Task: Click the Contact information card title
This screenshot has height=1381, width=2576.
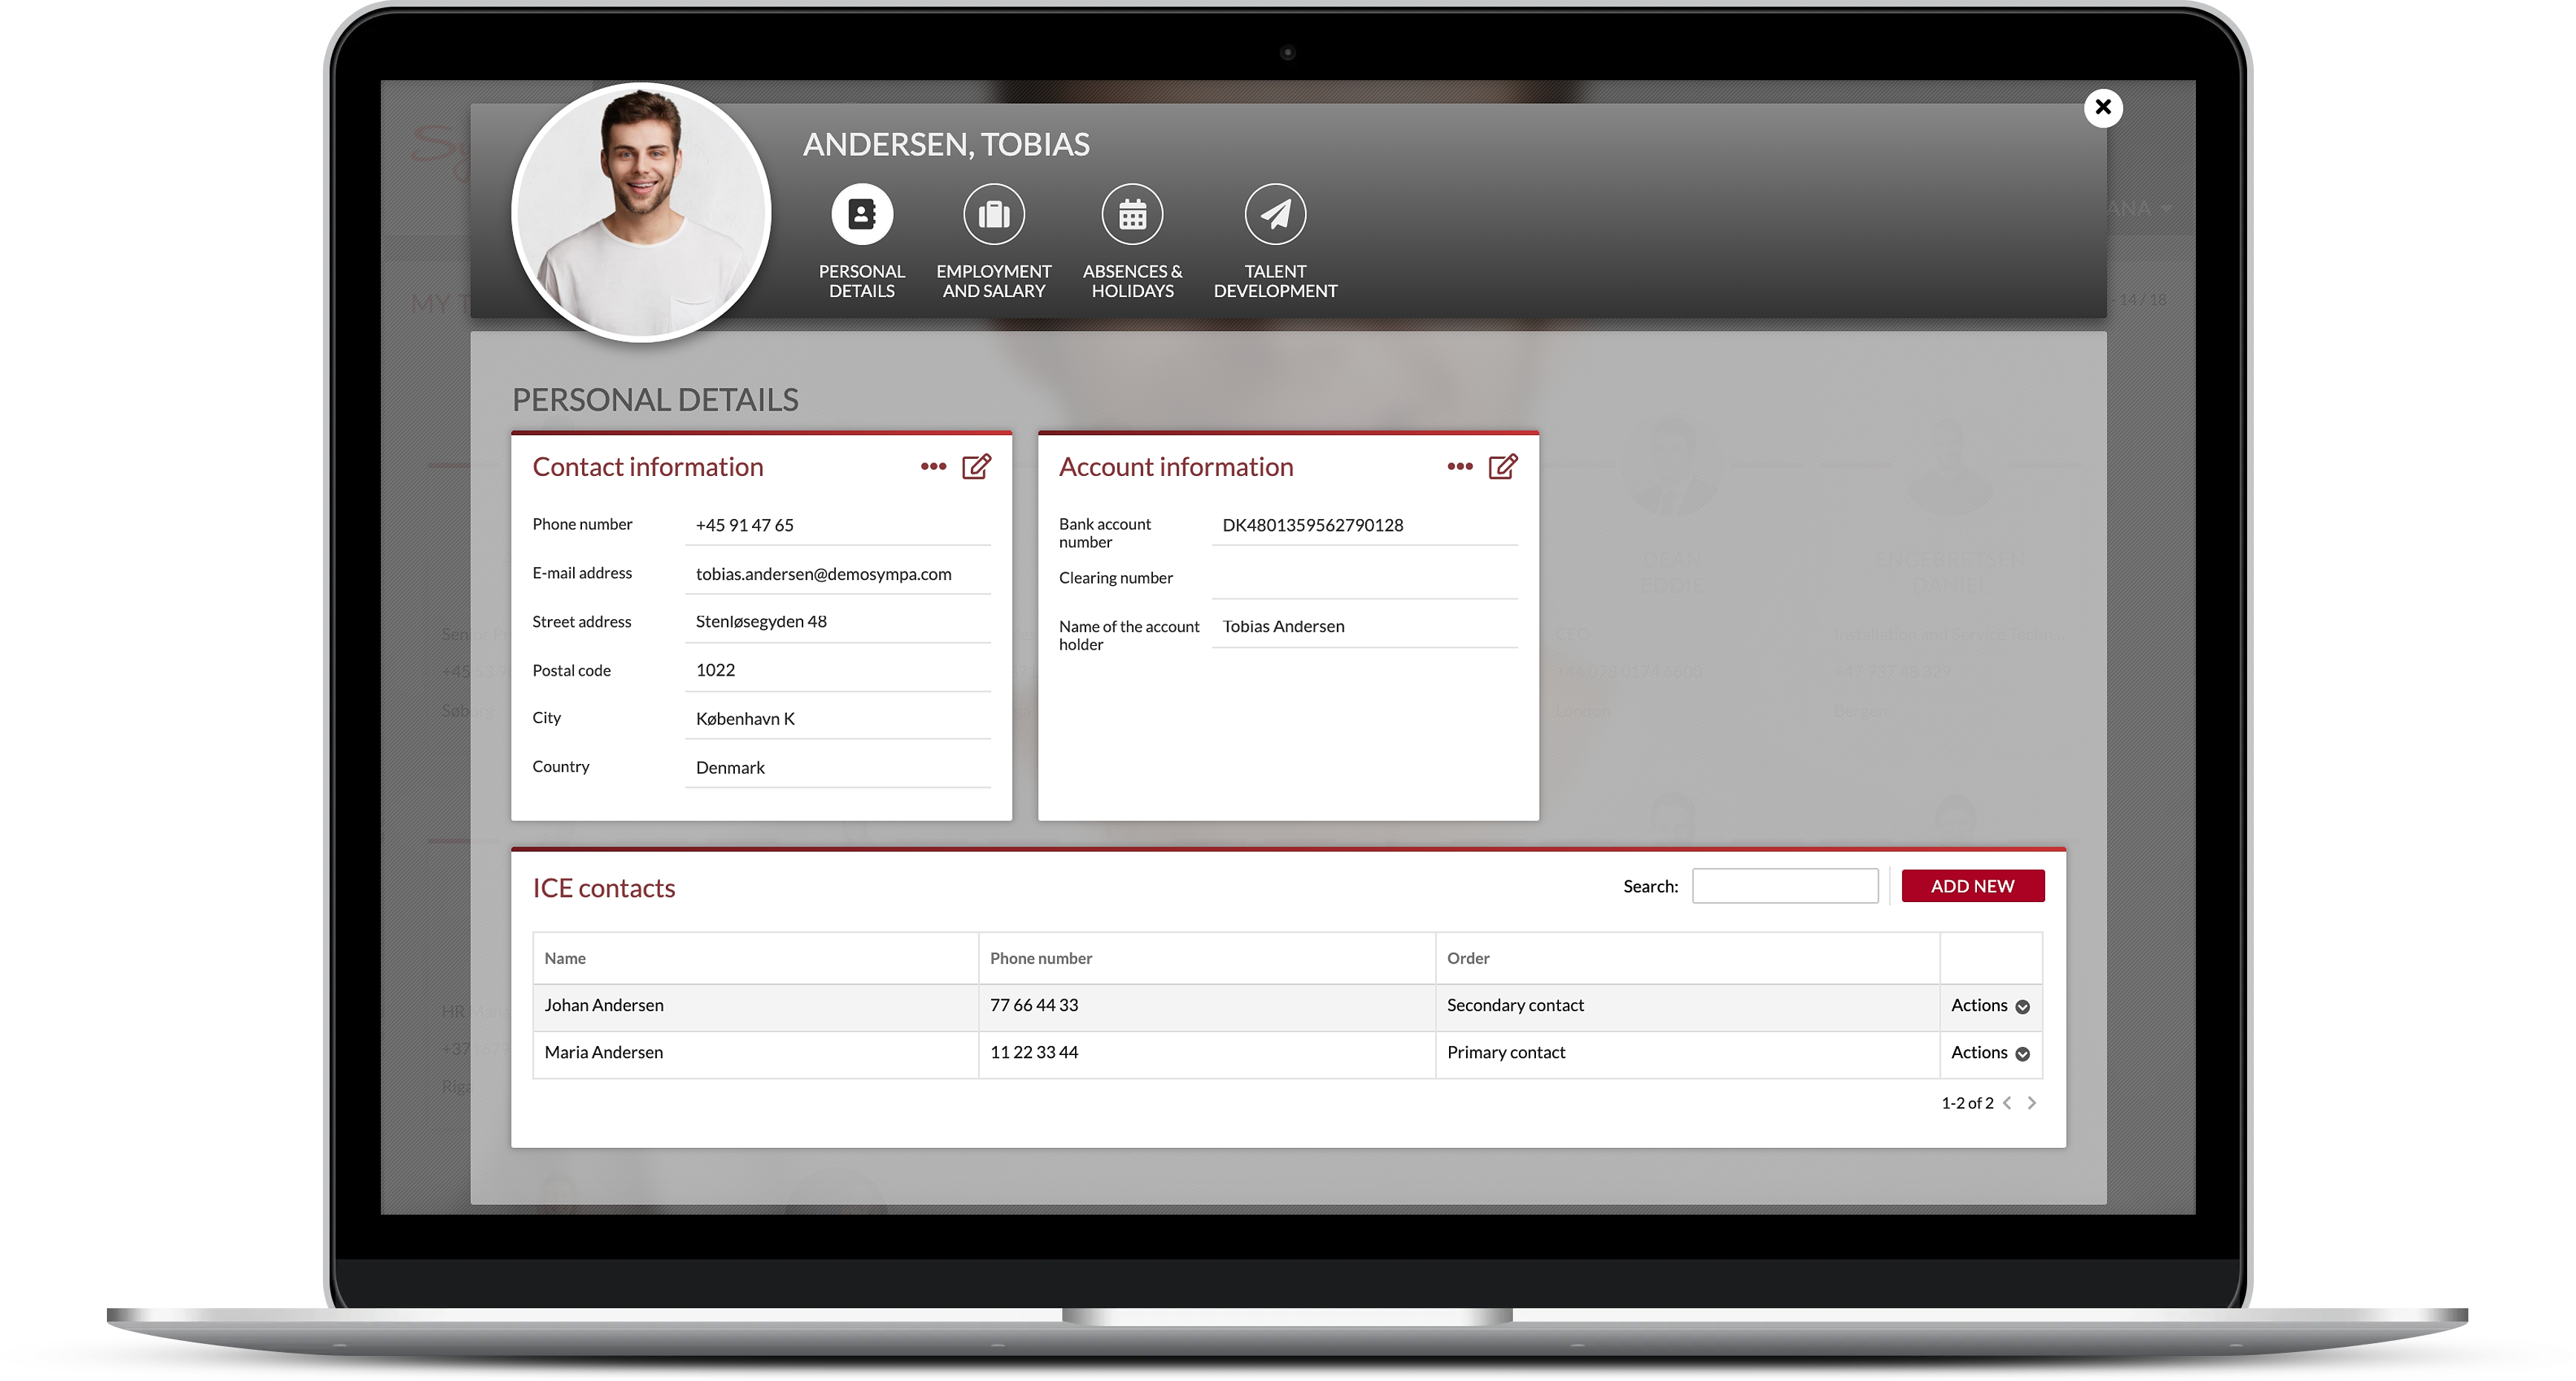Action: 648,468
